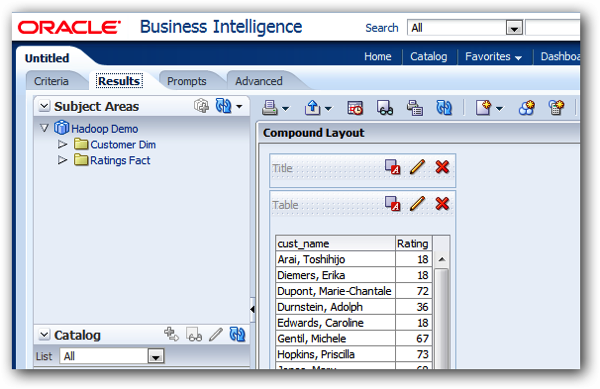Switch to the Criteria tab
This screenshot has width=600, height=389.
click(51, 81)
